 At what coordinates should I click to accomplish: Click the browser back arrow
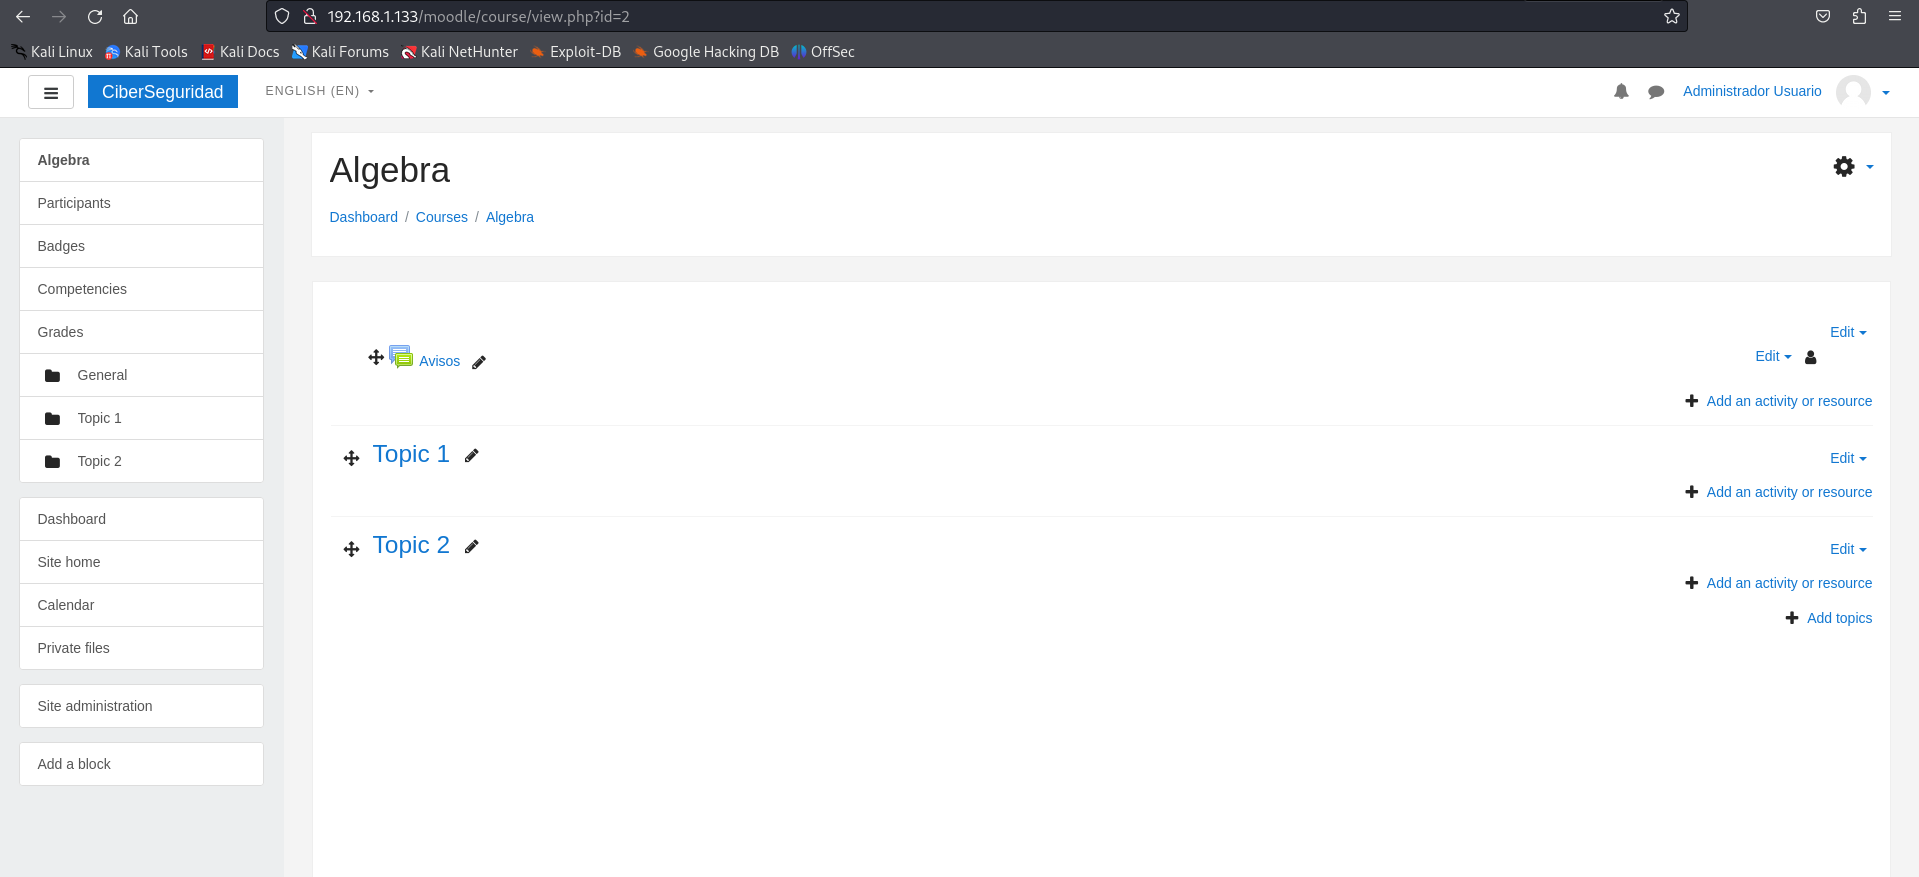23,17
